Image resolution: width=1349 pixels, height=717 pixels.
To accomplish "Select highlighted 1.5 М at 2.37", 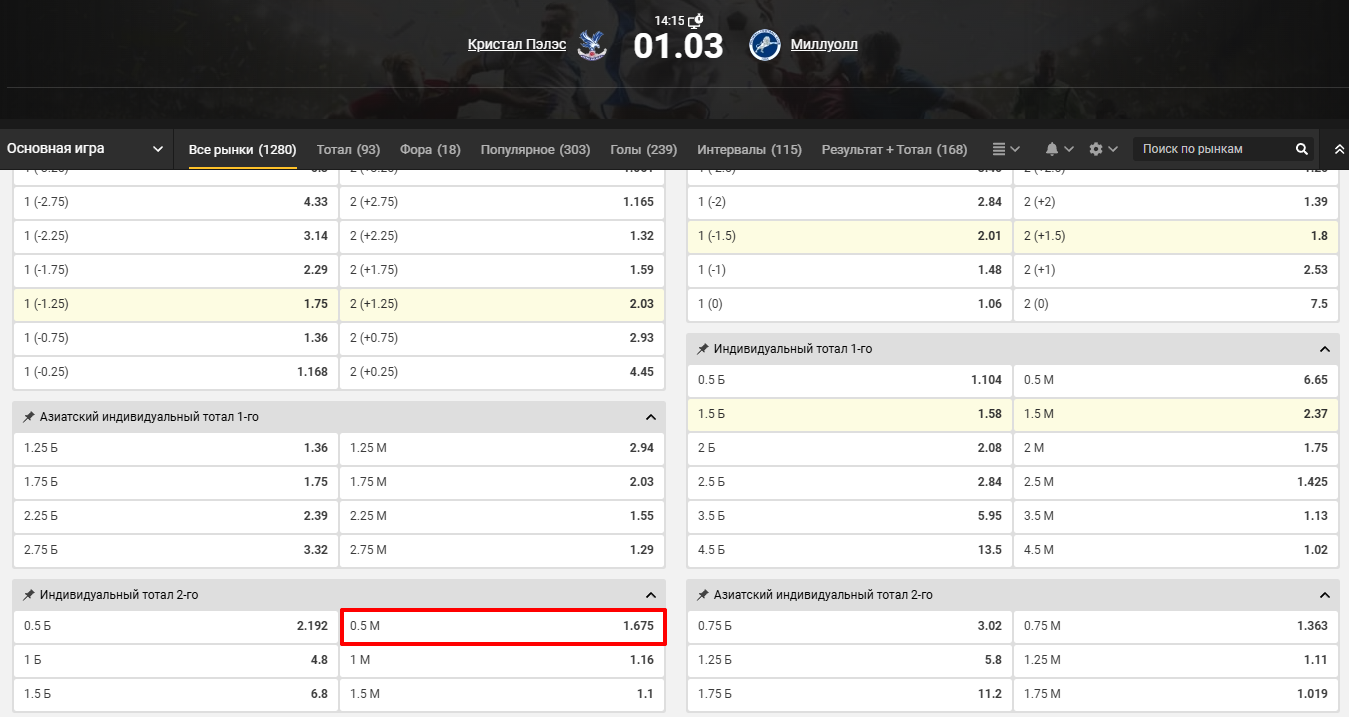I will click(x=1176, y=414).
